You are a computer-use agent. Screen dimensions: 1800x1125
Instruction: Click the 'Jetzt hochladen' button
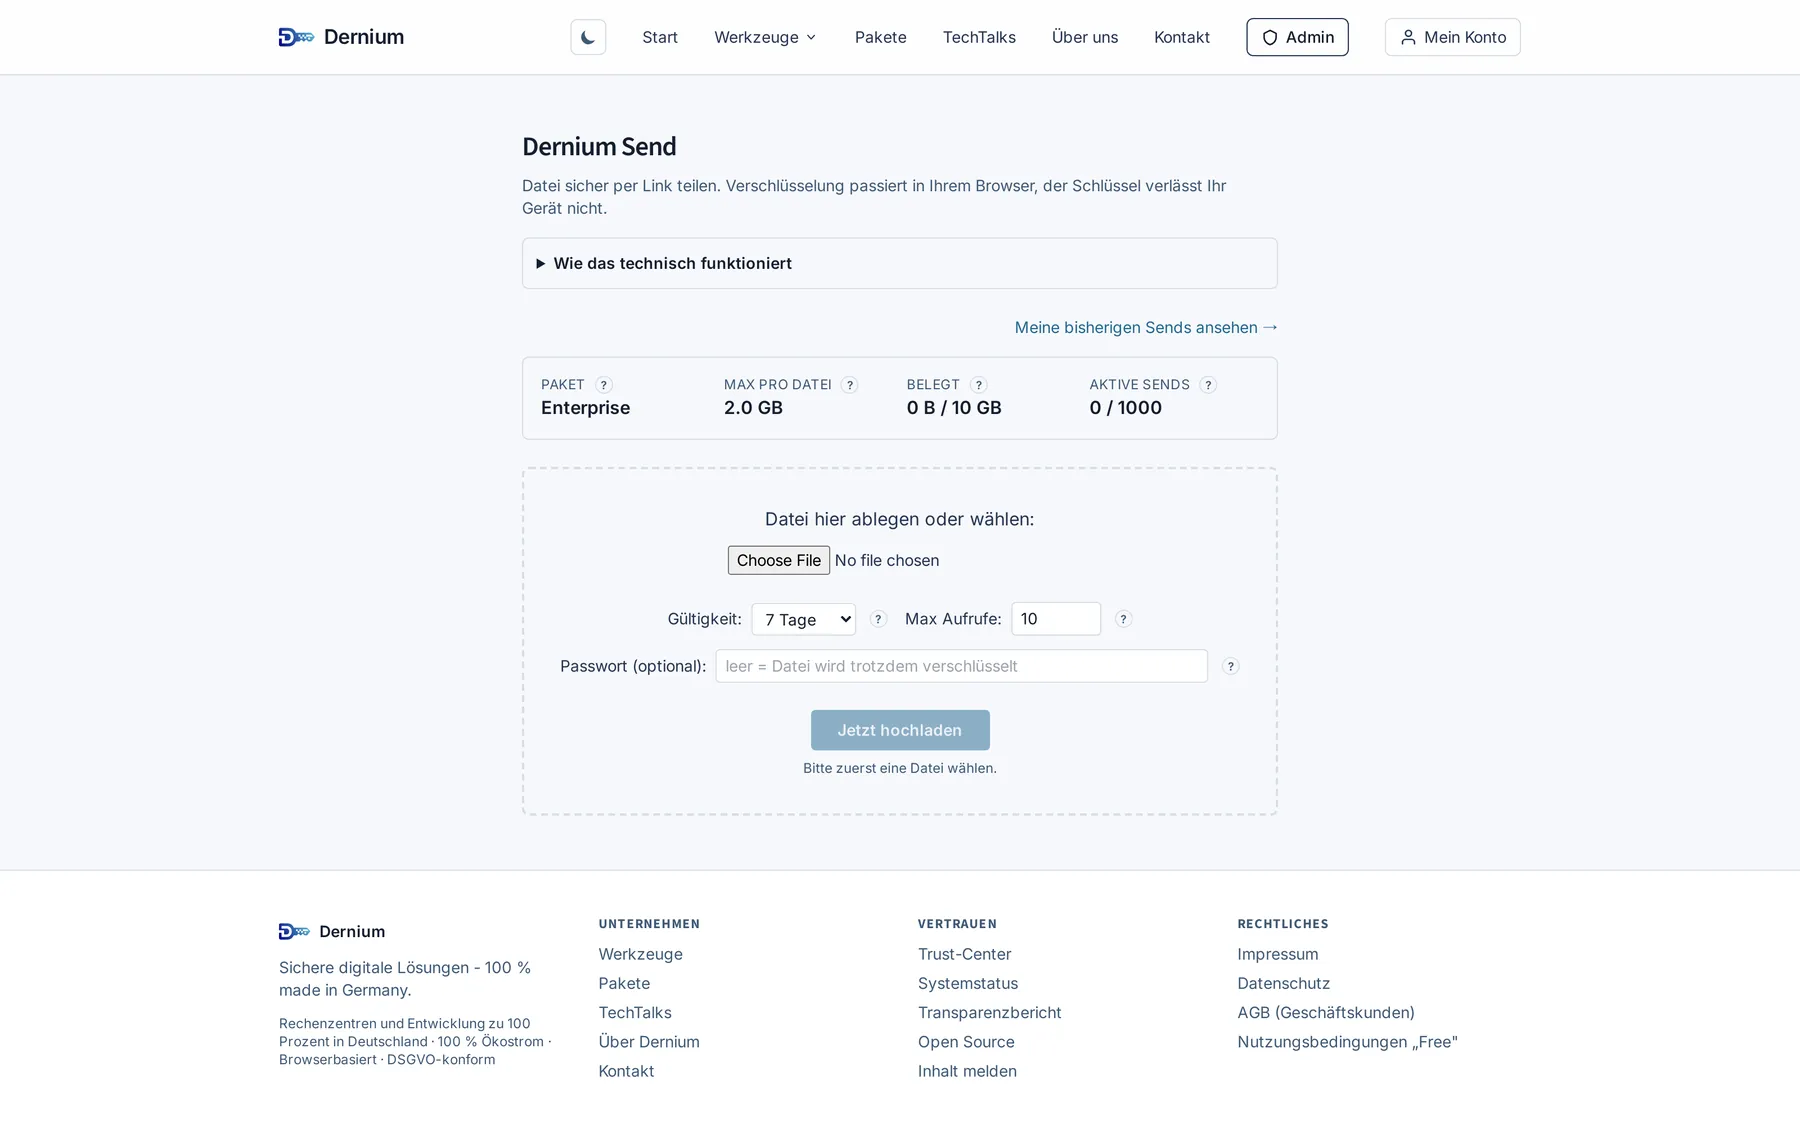point(900,730)
